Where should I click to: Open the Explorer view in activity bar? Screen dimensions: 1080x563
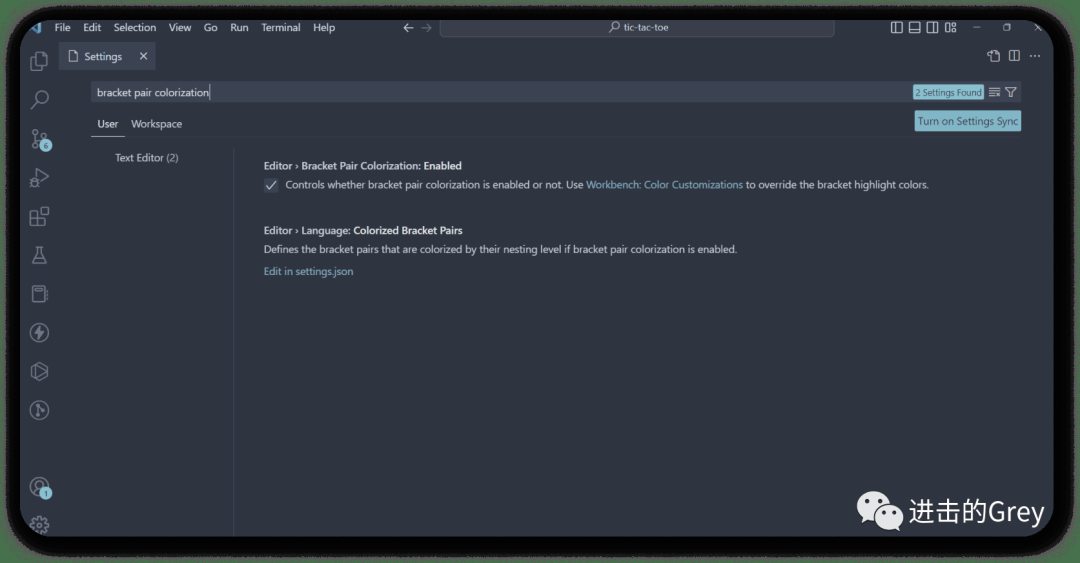(39, 61)
